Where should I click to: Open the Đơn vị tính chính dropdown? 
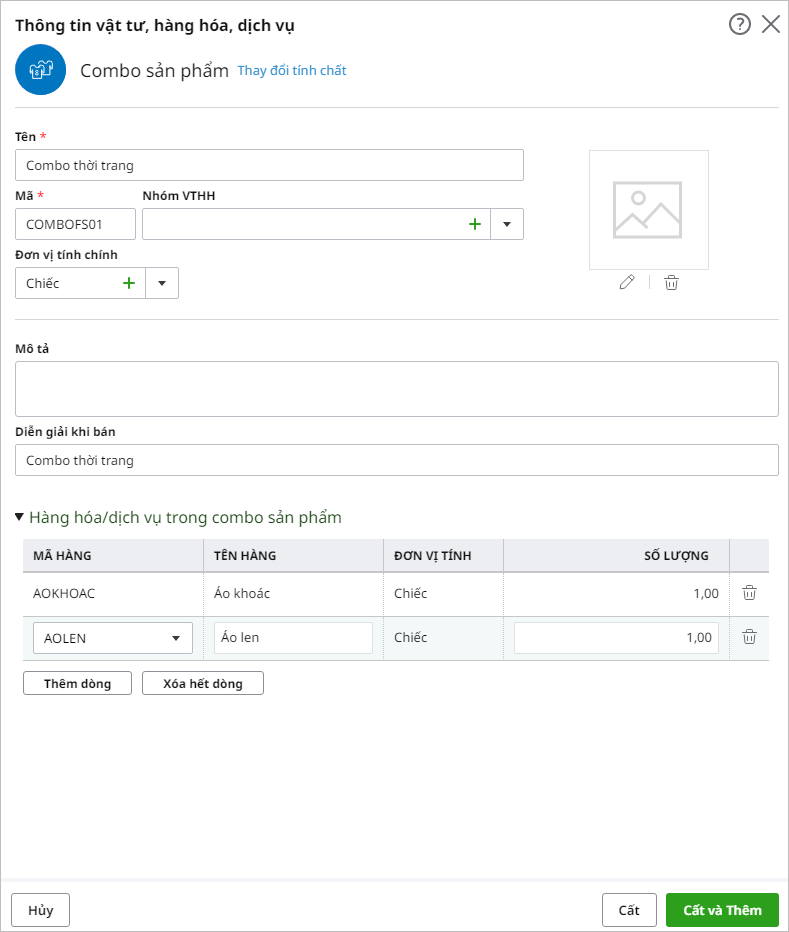[162, 283]
